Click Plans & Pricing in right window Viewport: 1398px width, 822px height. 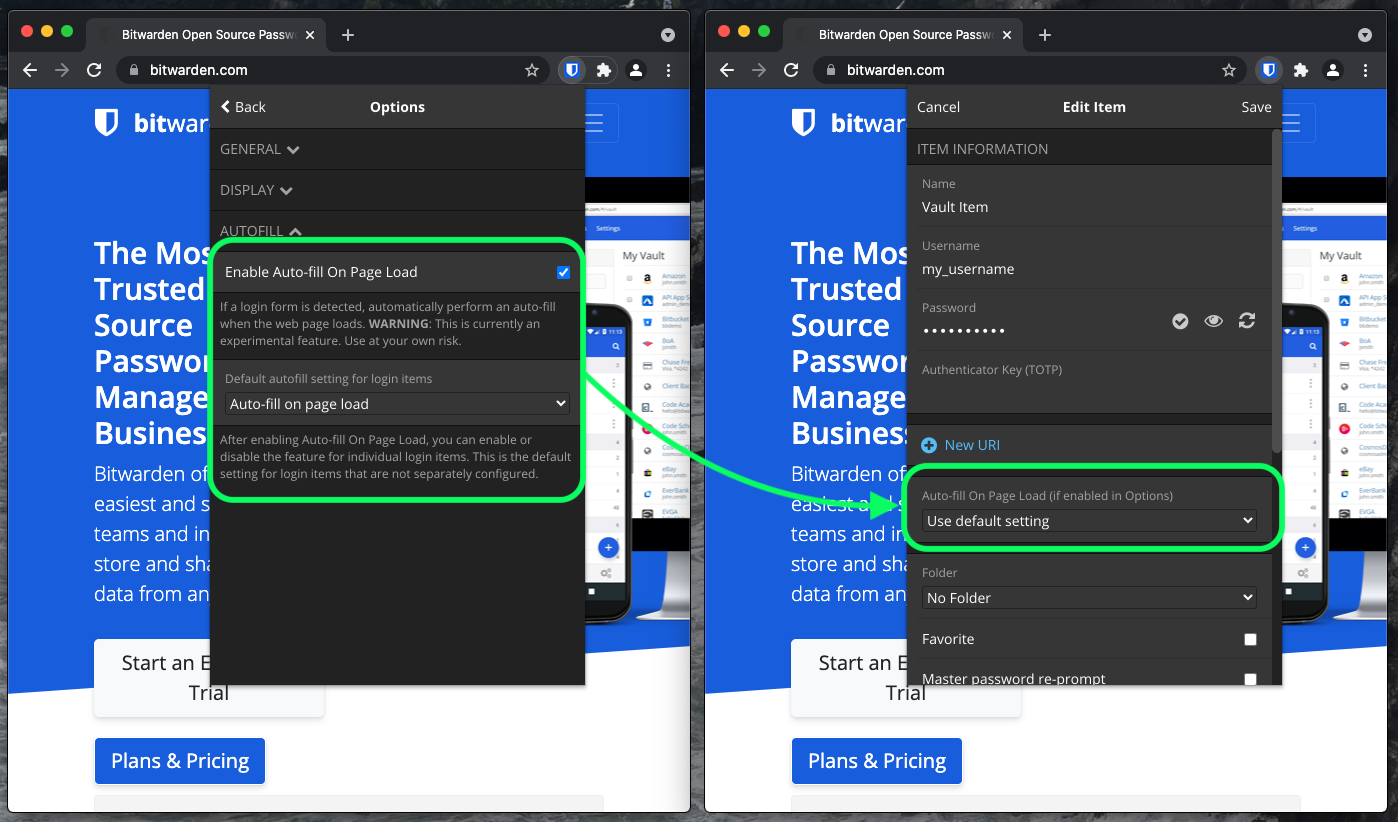(877, 761)
